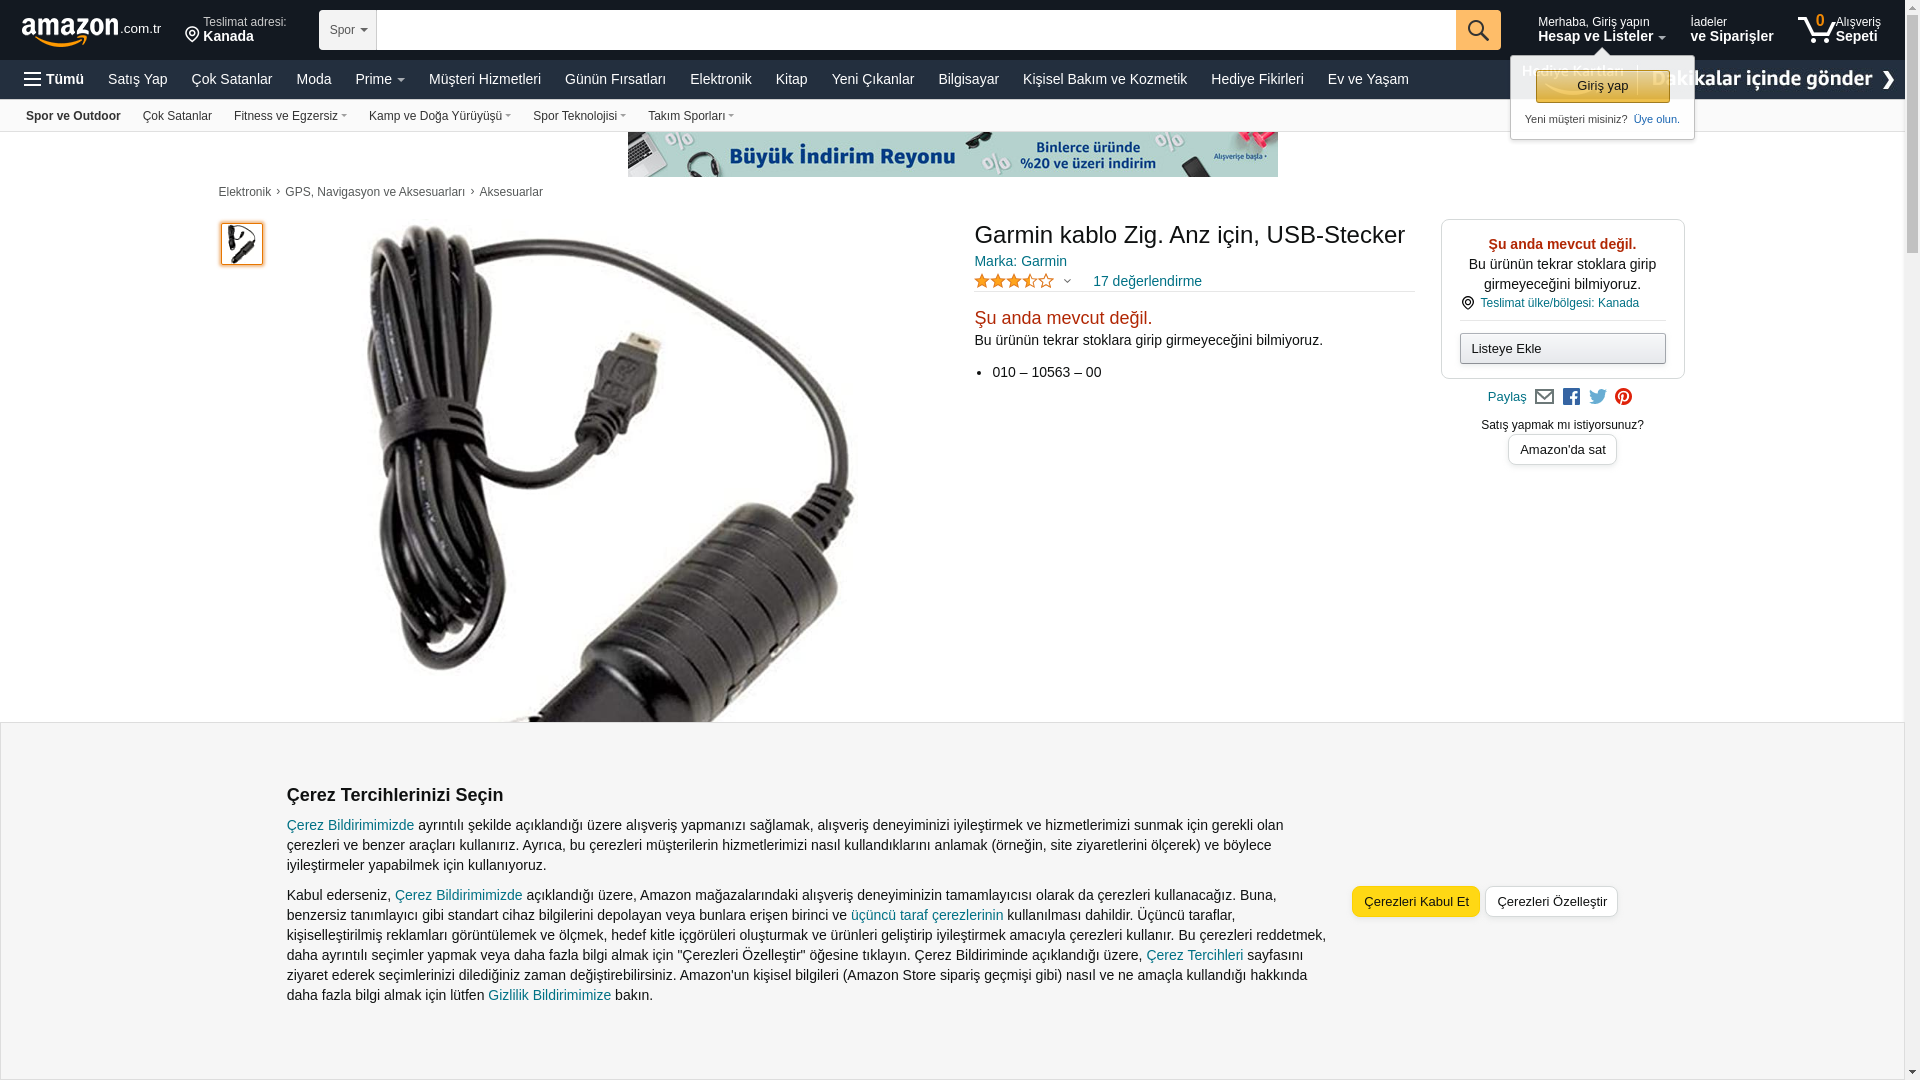
Task: Share product via email icon
Action: (x=1544, y=397)
